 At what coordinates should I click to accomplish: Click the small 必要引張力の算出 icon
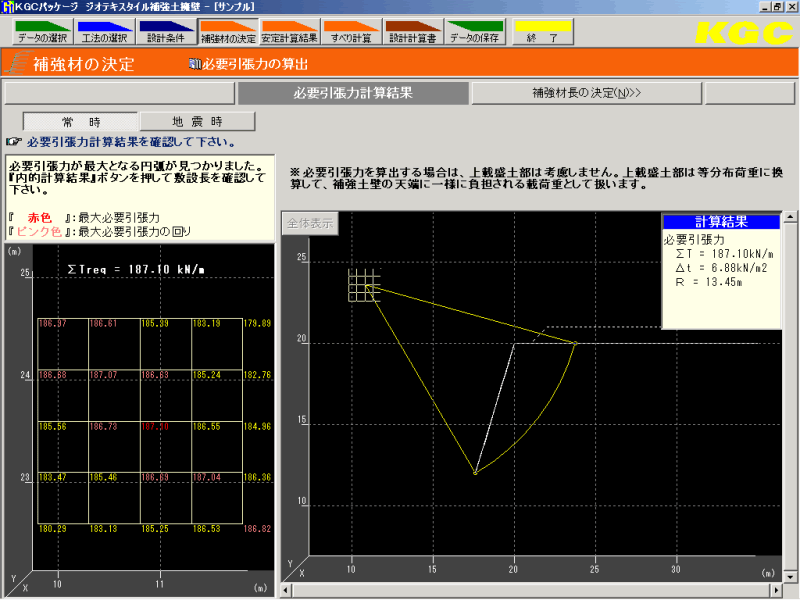194,64
